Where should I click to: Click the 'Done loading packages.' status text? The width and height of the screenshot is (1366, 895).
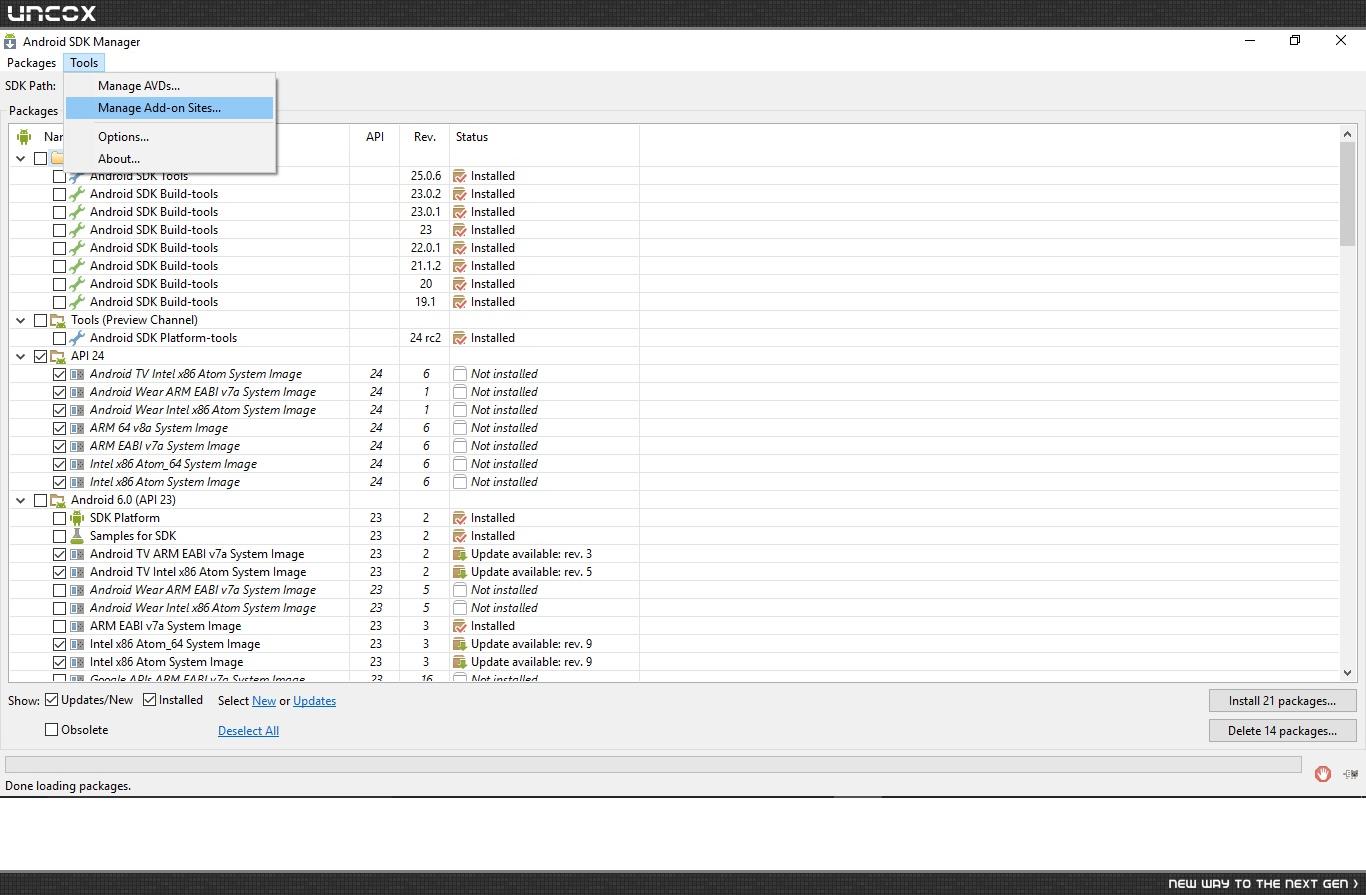pos(68,786)
